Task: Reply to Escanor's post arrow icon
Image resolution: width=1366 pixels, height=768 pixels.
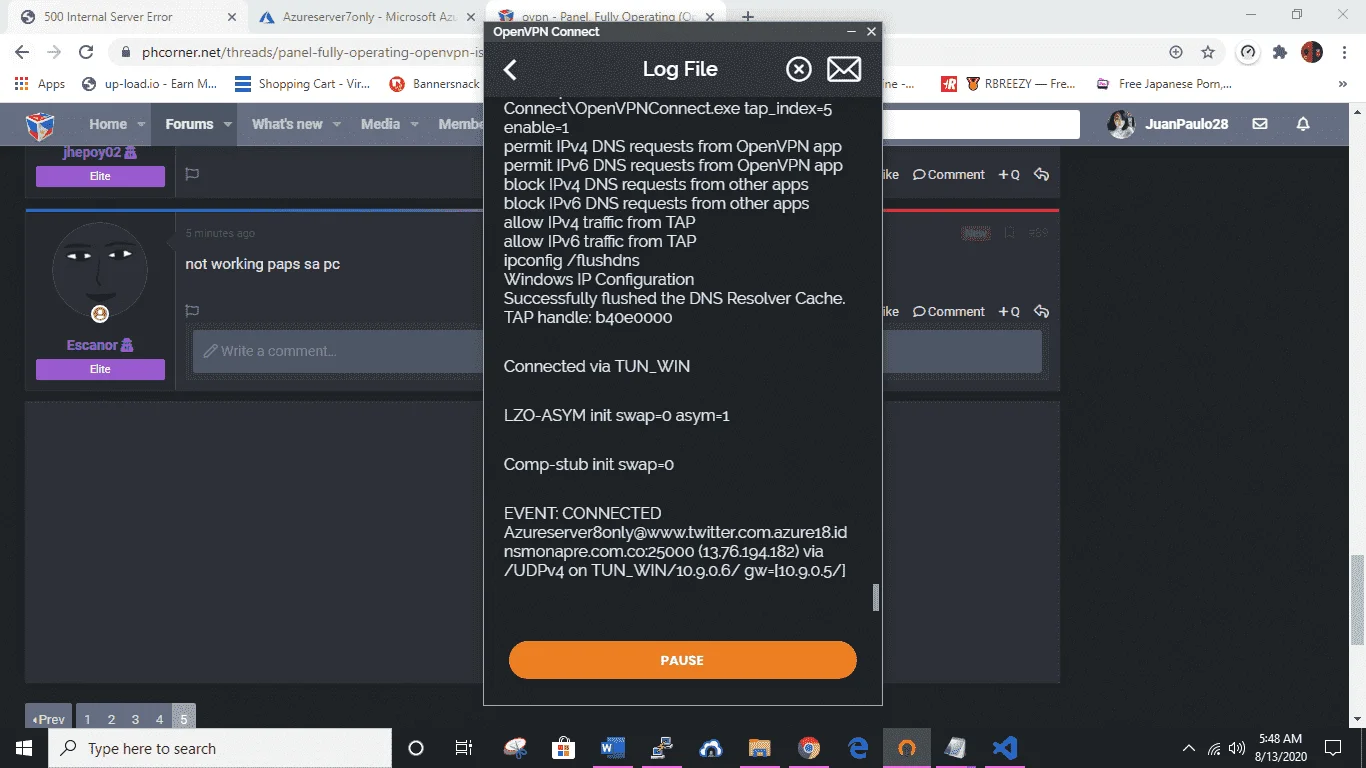Action: (1041, 311)
